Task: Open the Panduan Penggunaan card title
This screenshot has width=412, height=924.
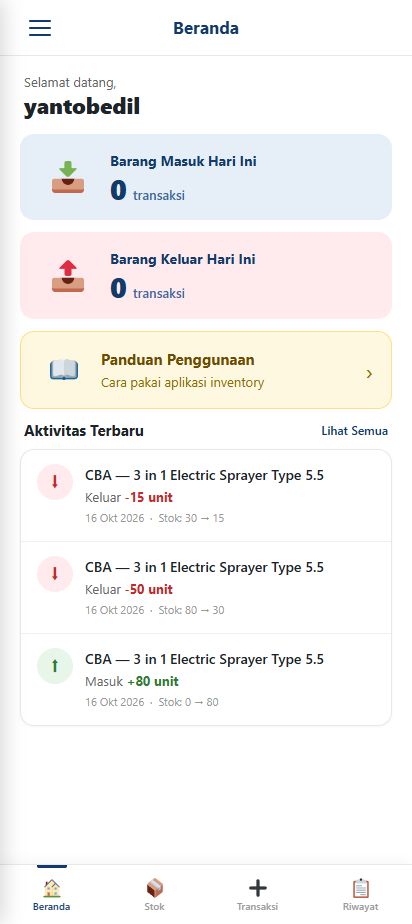Action: [177, 359]
